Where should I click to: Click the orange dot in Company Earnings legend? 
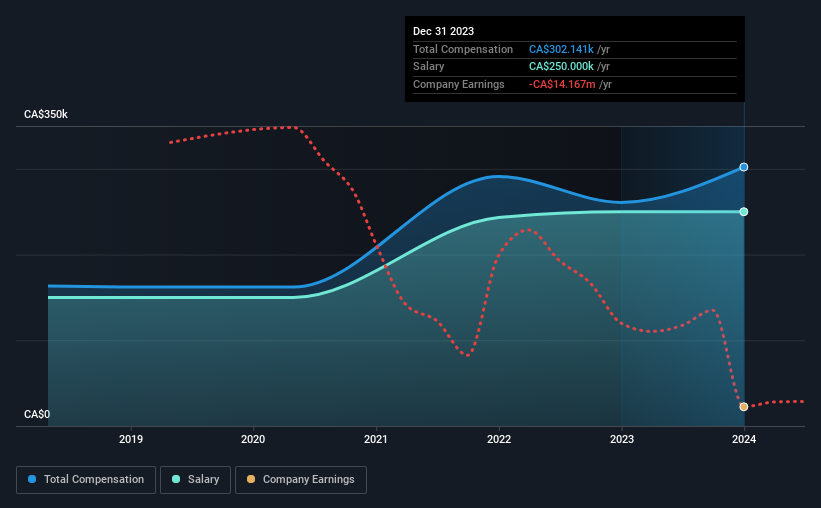point(251,479)
